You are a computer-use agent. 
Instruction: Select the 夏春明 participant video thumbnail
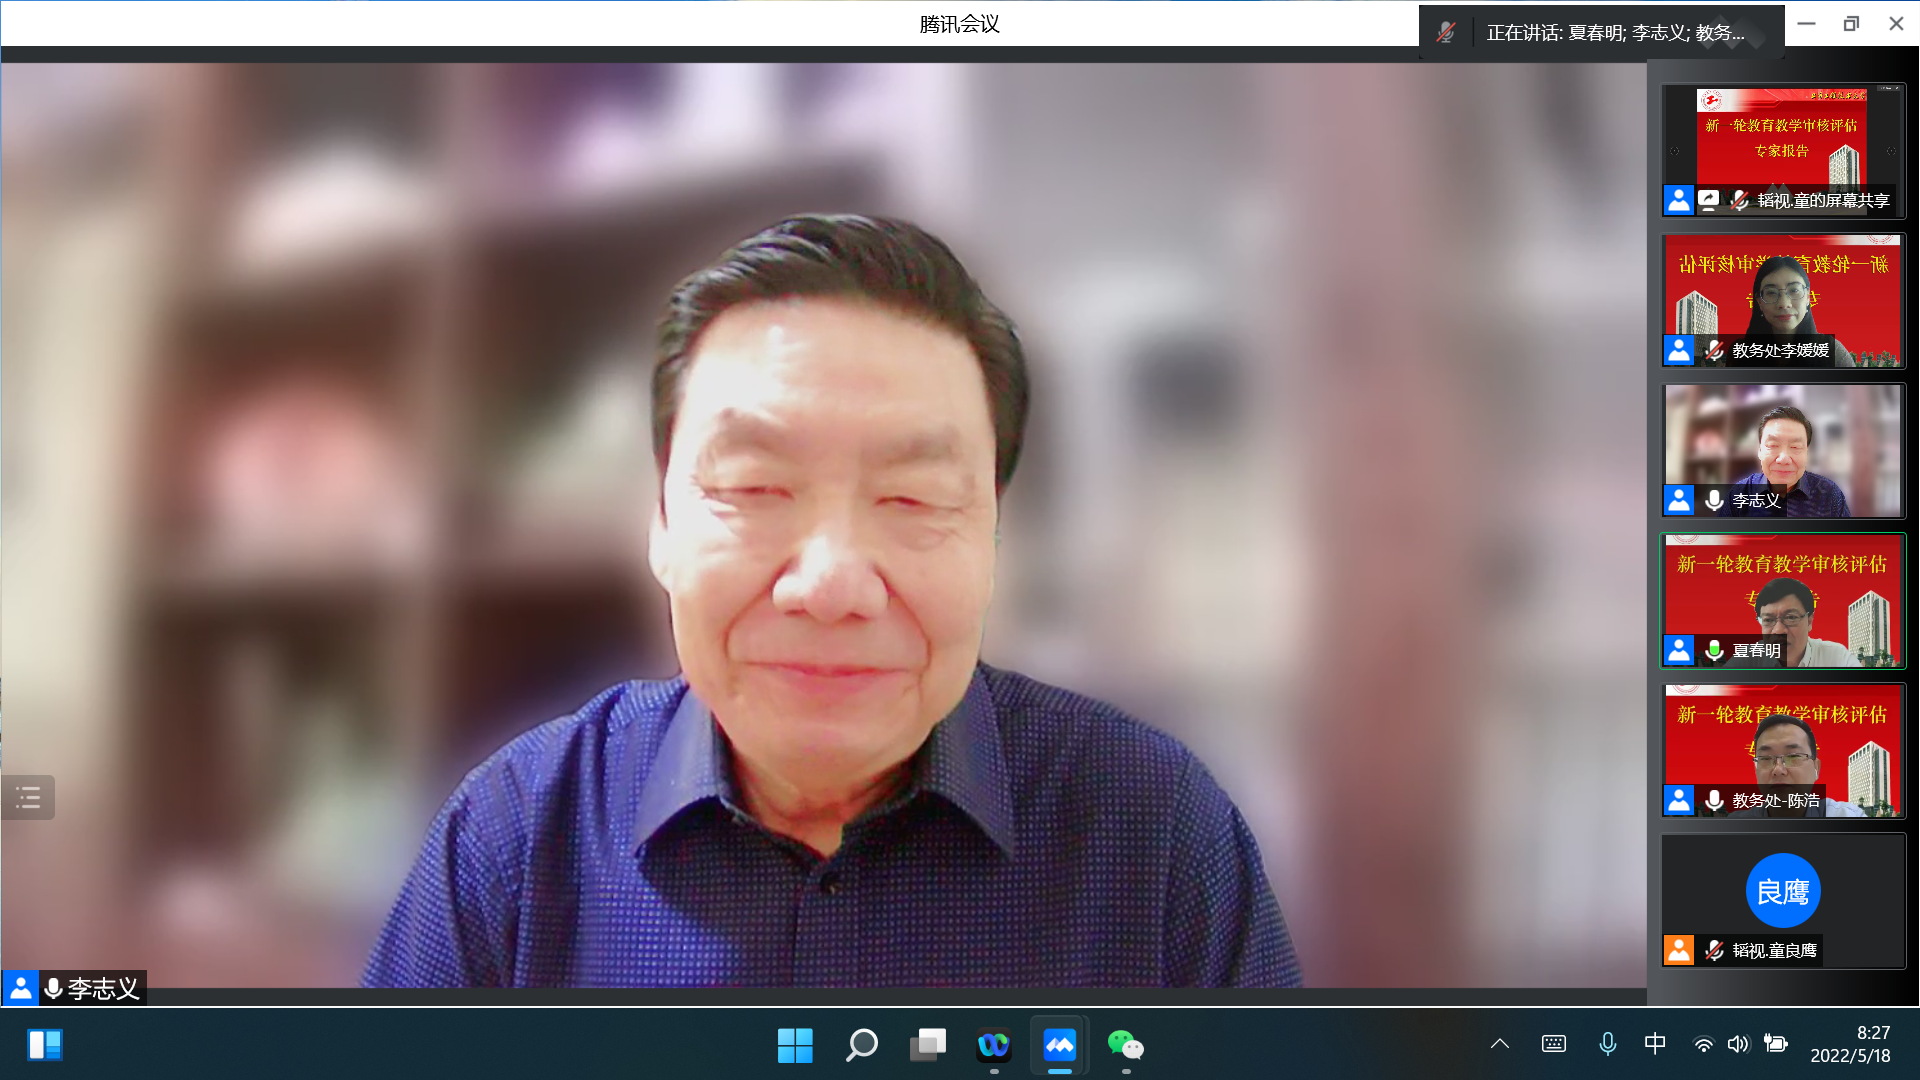click(1782, 600)
